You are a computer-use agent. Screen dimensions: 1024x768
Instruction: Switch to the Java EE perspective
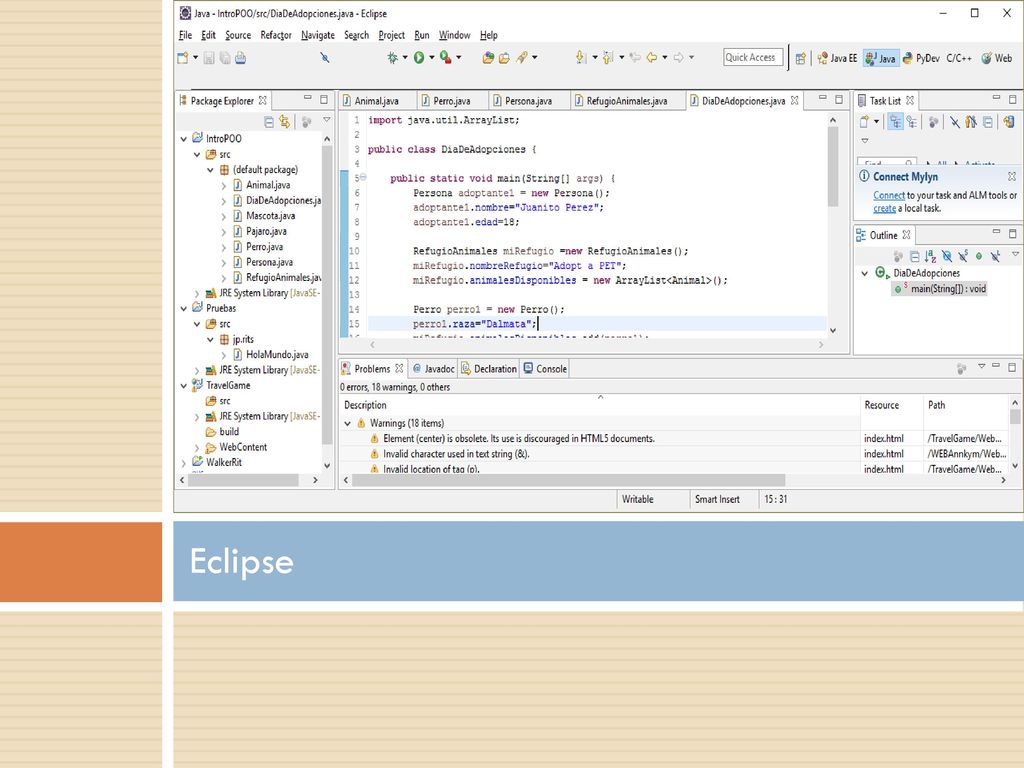pyautogui.click(x=837, y=58)
